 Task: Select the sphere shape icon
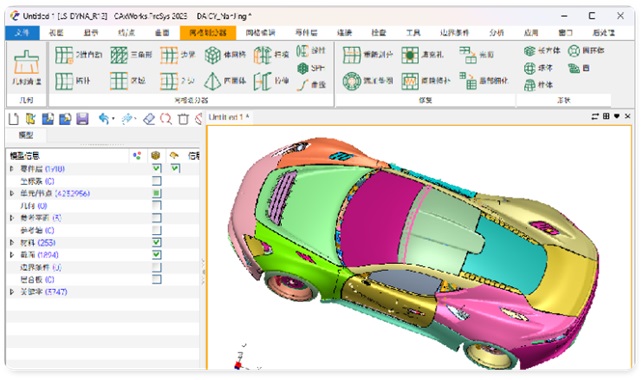click(529, 68)
